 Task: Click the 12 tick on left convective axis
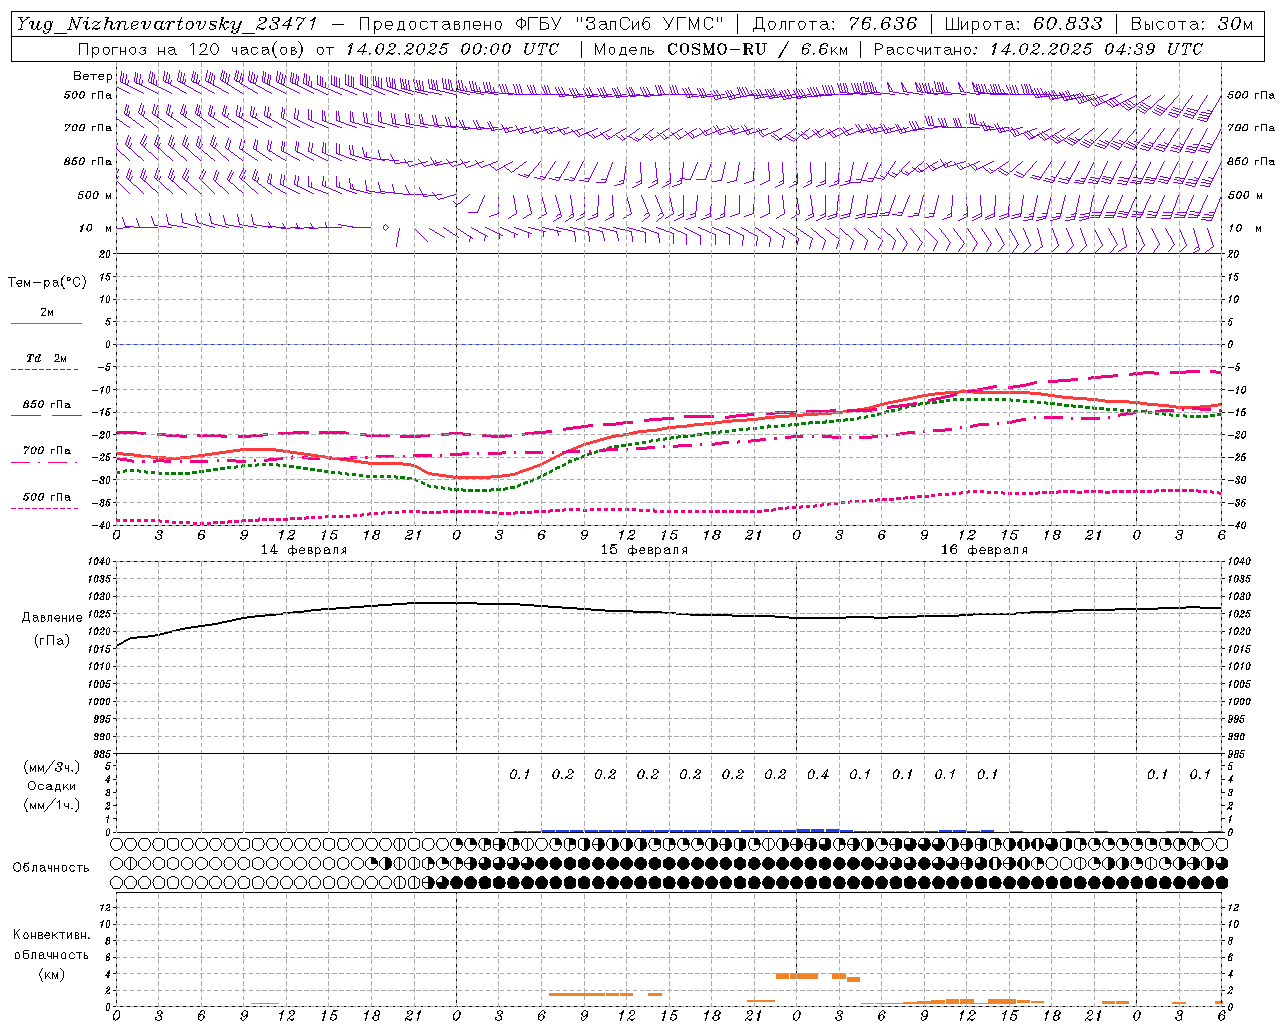click(103, 908)
